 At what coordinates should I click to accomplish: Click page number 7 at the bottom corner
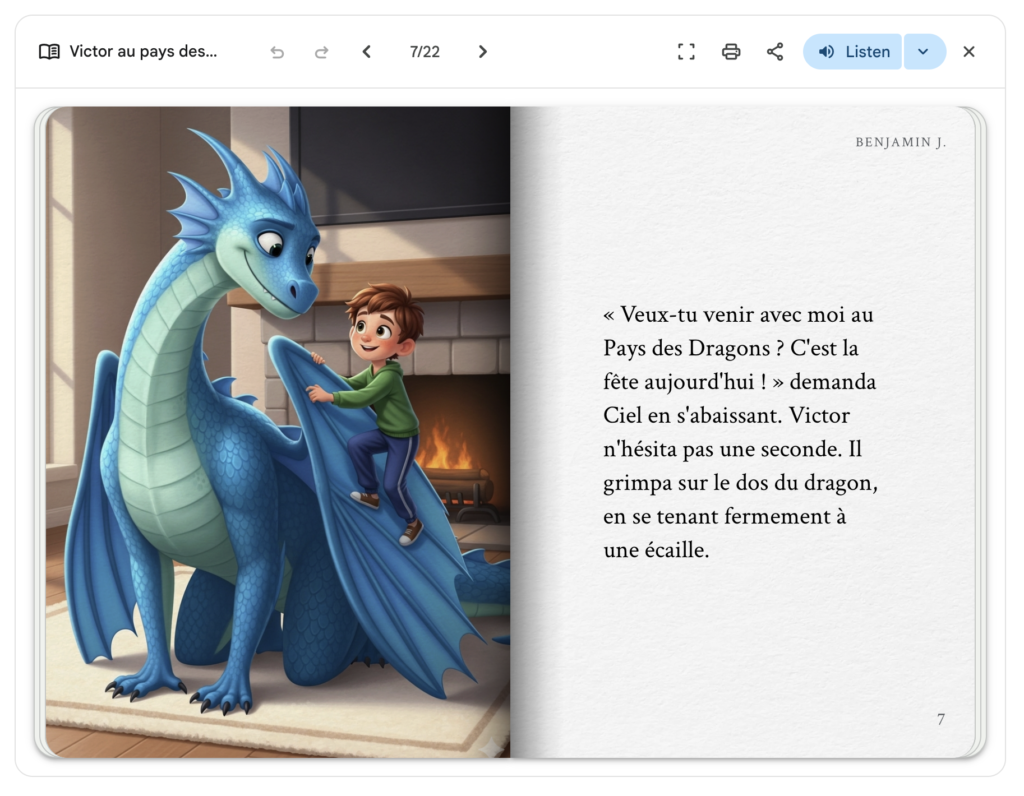[x=940, y=719]
